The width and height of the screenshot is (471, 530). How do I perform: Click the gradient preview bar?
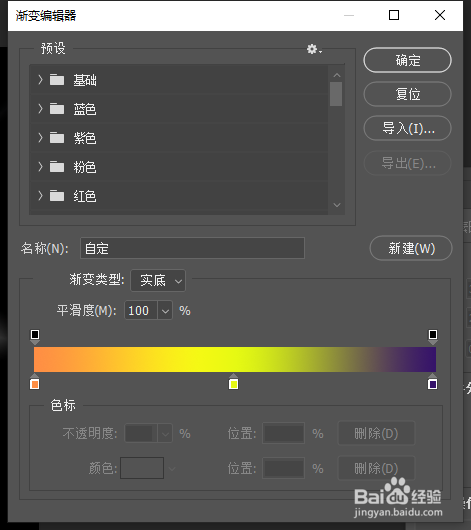click(x=235, y=360)
